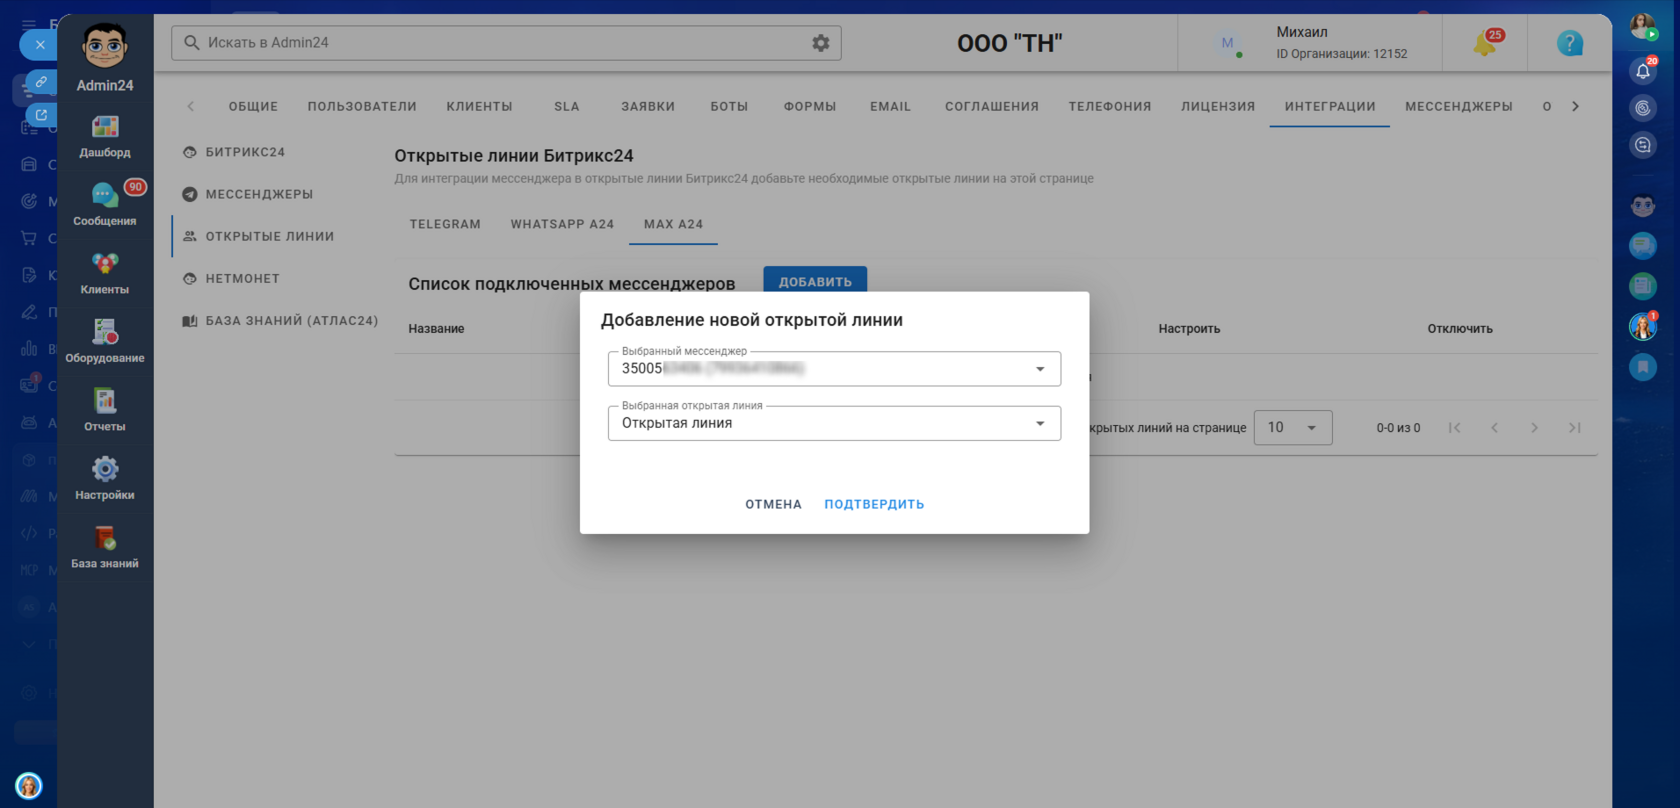Cancel dialog with ОТМЕНА button
Image resolution: width=1680 pixels, height=808 pixels.
tap(773, 504)
